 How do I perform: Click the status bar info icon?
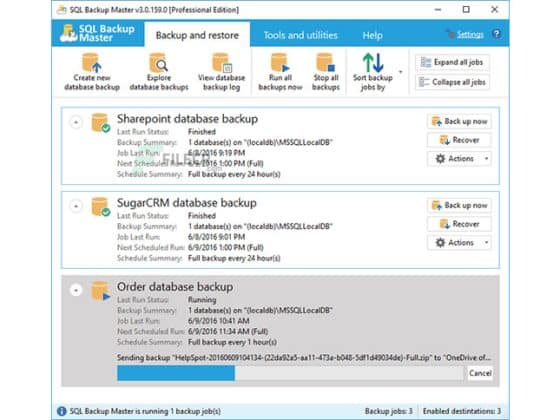pos(62,411)
